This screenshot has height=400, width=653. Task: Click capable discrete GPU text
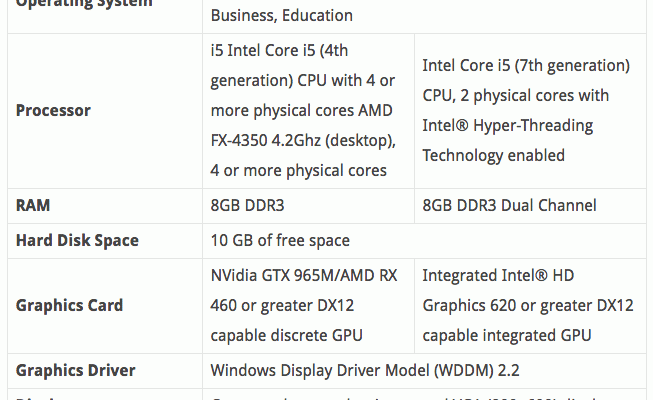287,335
